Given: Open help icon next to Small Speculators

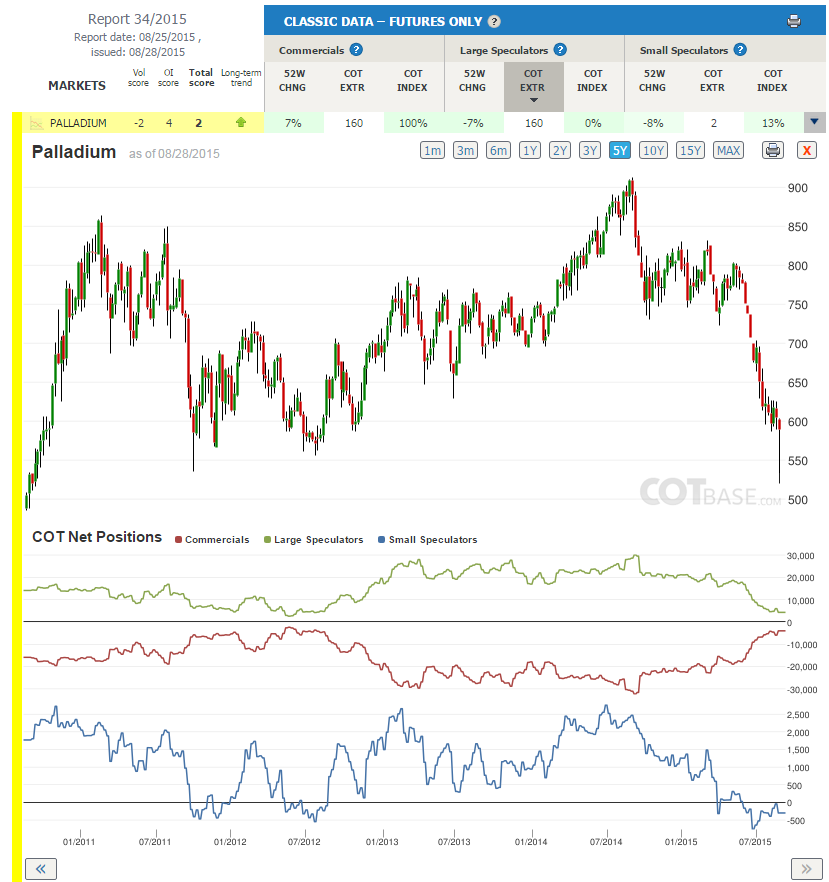Looking at the screenshot, I should click(740, 50).
